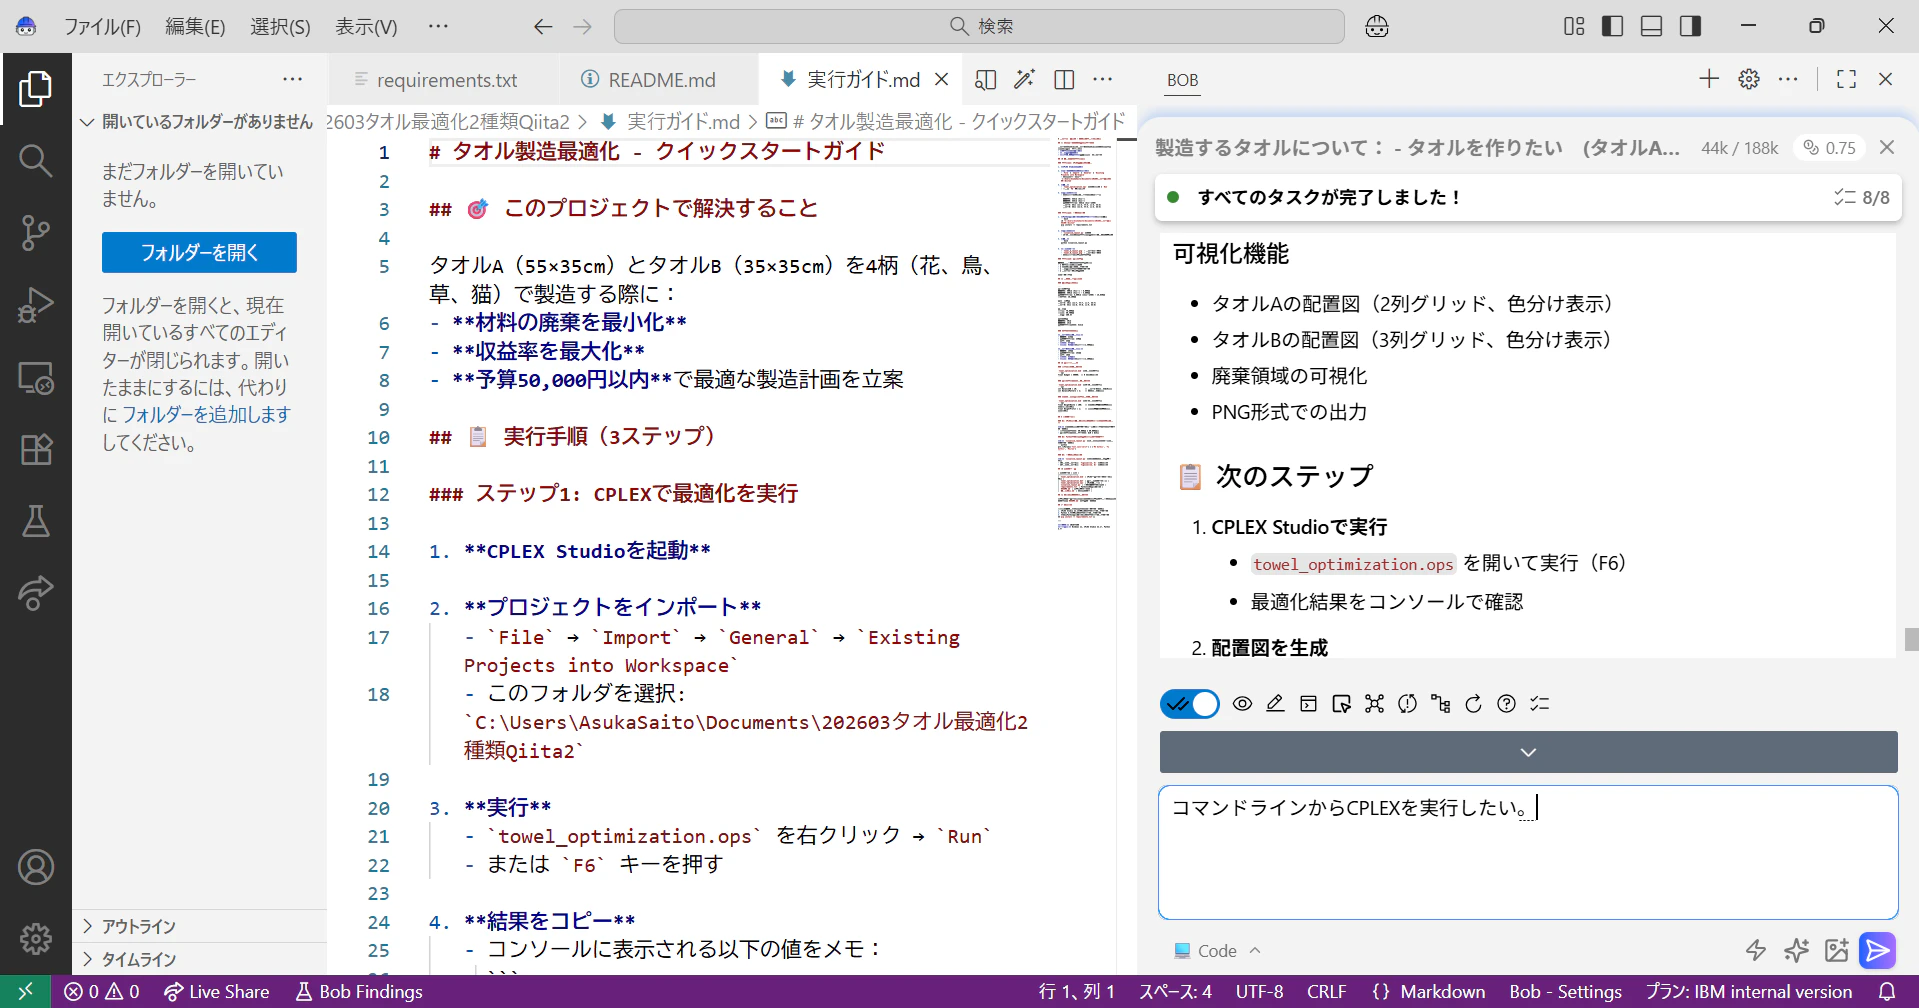Expand the Timeline section
1919x1008 pixels.
point(200,959)
